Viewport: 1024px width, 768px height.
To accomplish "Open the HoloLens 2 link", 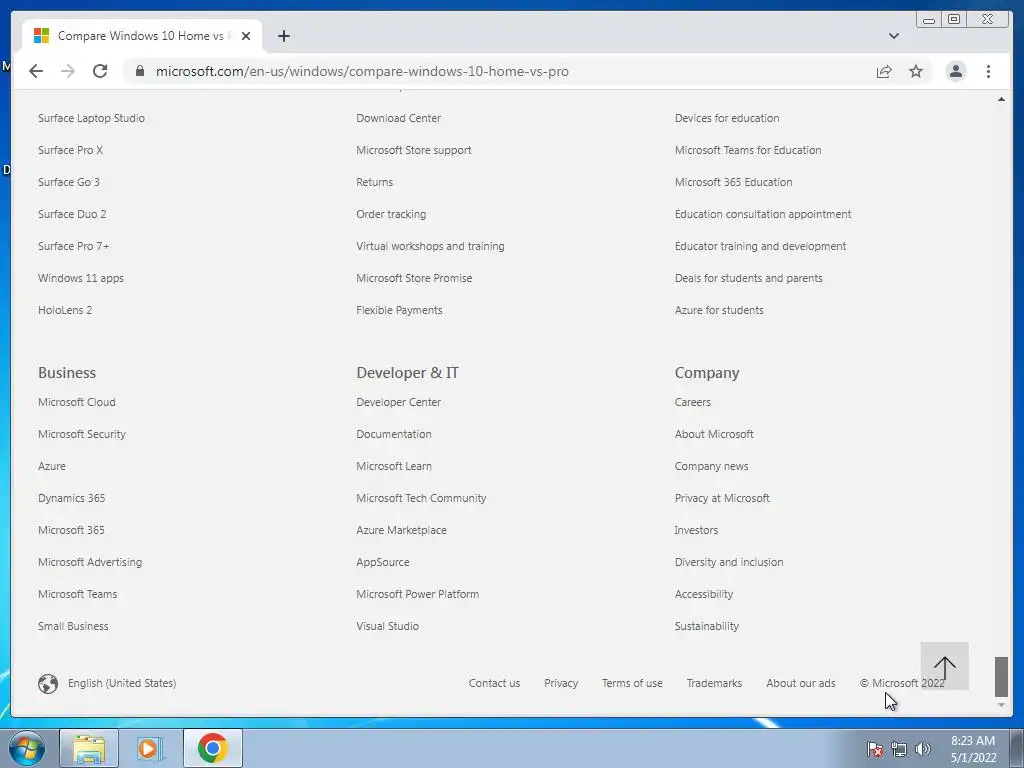I will [x=65, y=310].
